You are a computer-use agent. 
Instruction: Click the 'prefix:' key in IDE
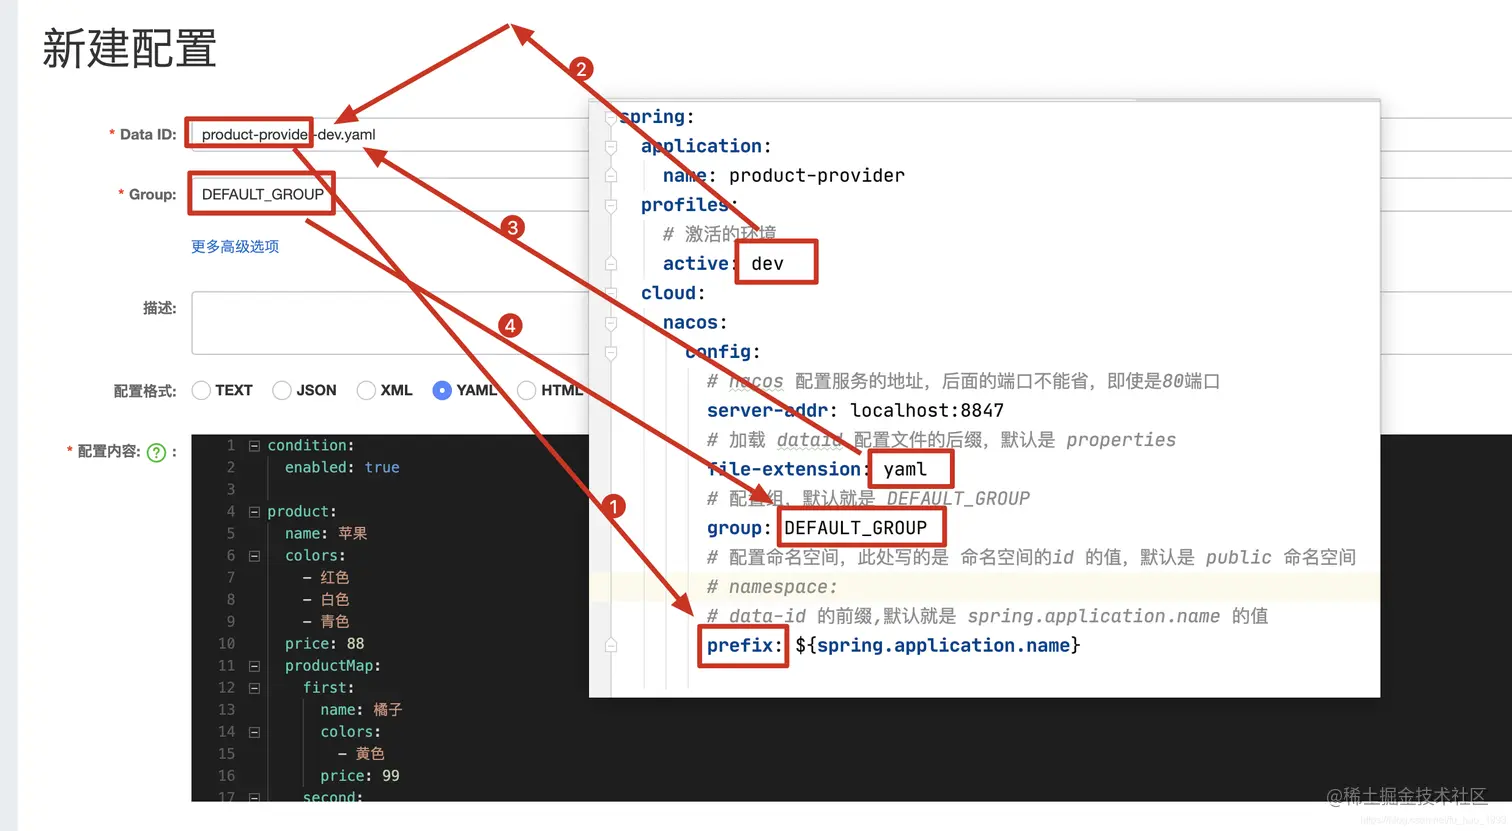tap(745, 646)
